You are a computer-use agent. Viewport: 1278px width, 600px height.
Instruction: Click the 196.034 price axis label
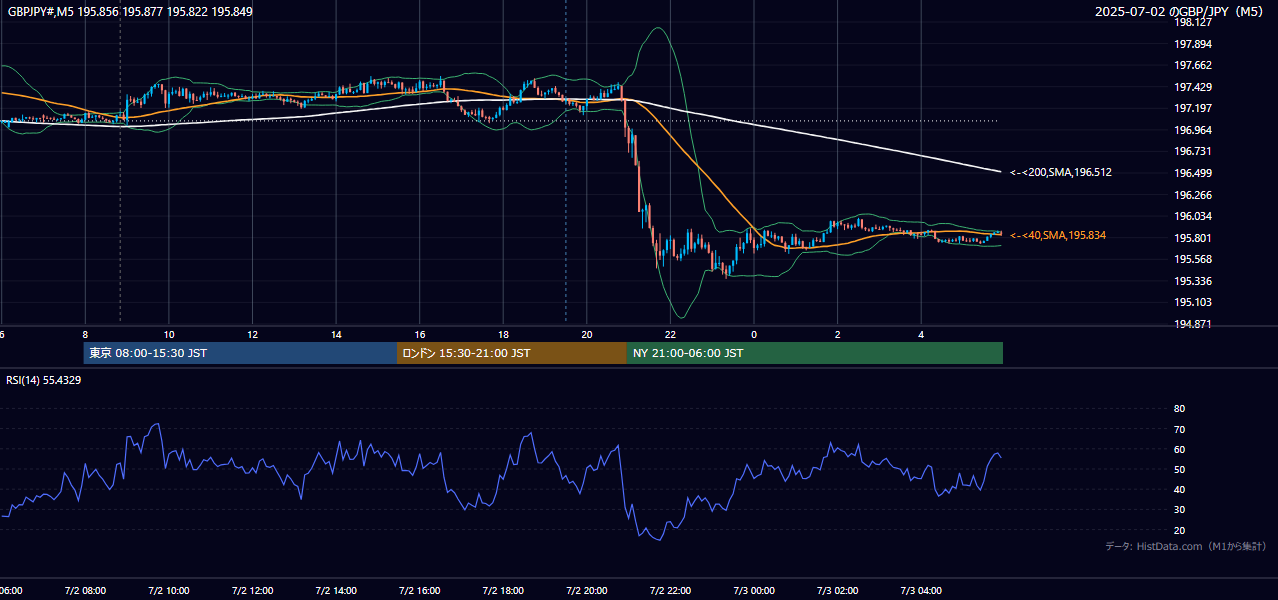[x=1193, y=217]
